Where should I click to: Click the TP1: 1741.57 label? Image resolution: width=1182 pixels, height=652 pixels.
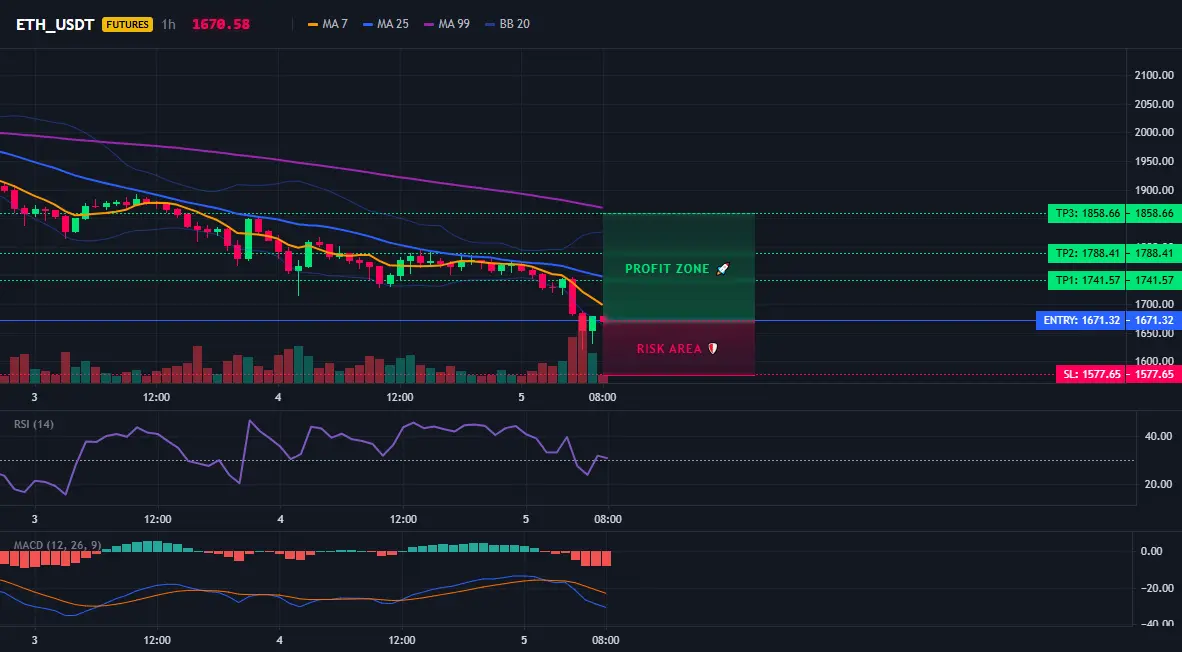point(1086,280)
